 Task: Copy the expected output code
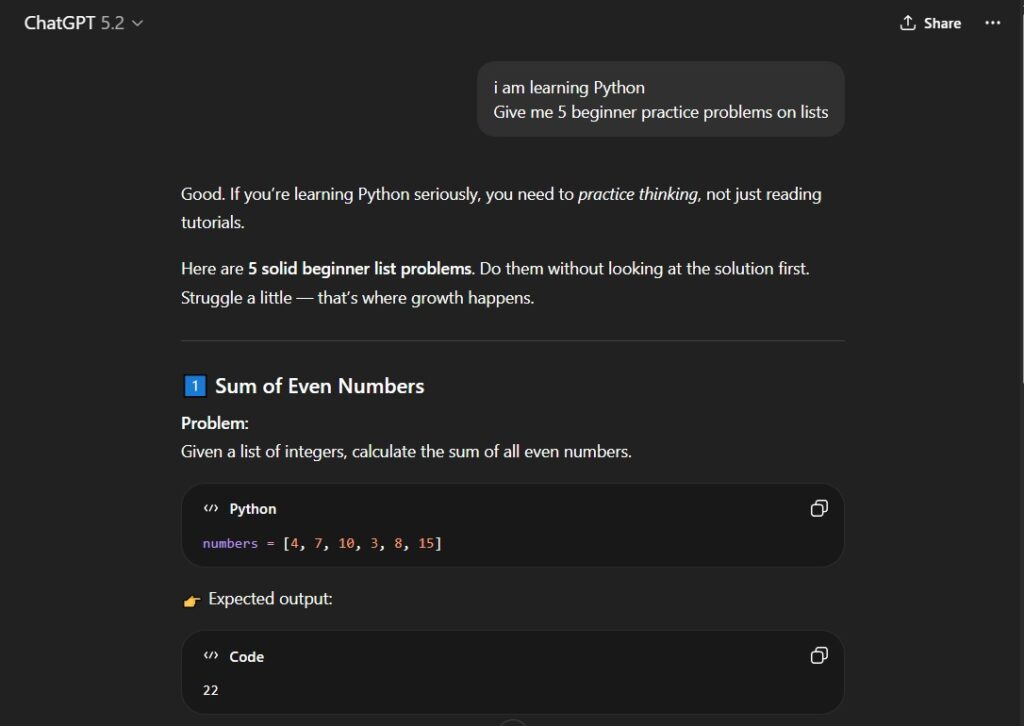819,656
